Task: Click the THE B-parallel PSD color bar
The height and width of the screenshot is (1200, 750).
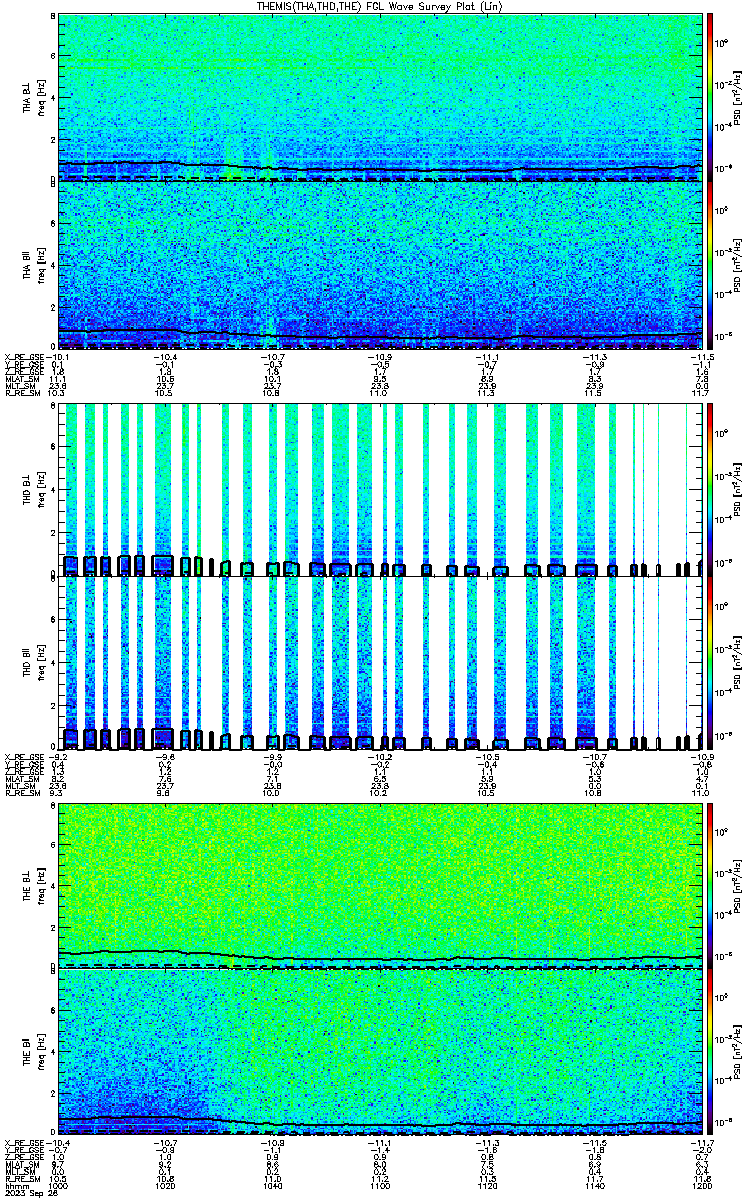Action: (711, 1052)
